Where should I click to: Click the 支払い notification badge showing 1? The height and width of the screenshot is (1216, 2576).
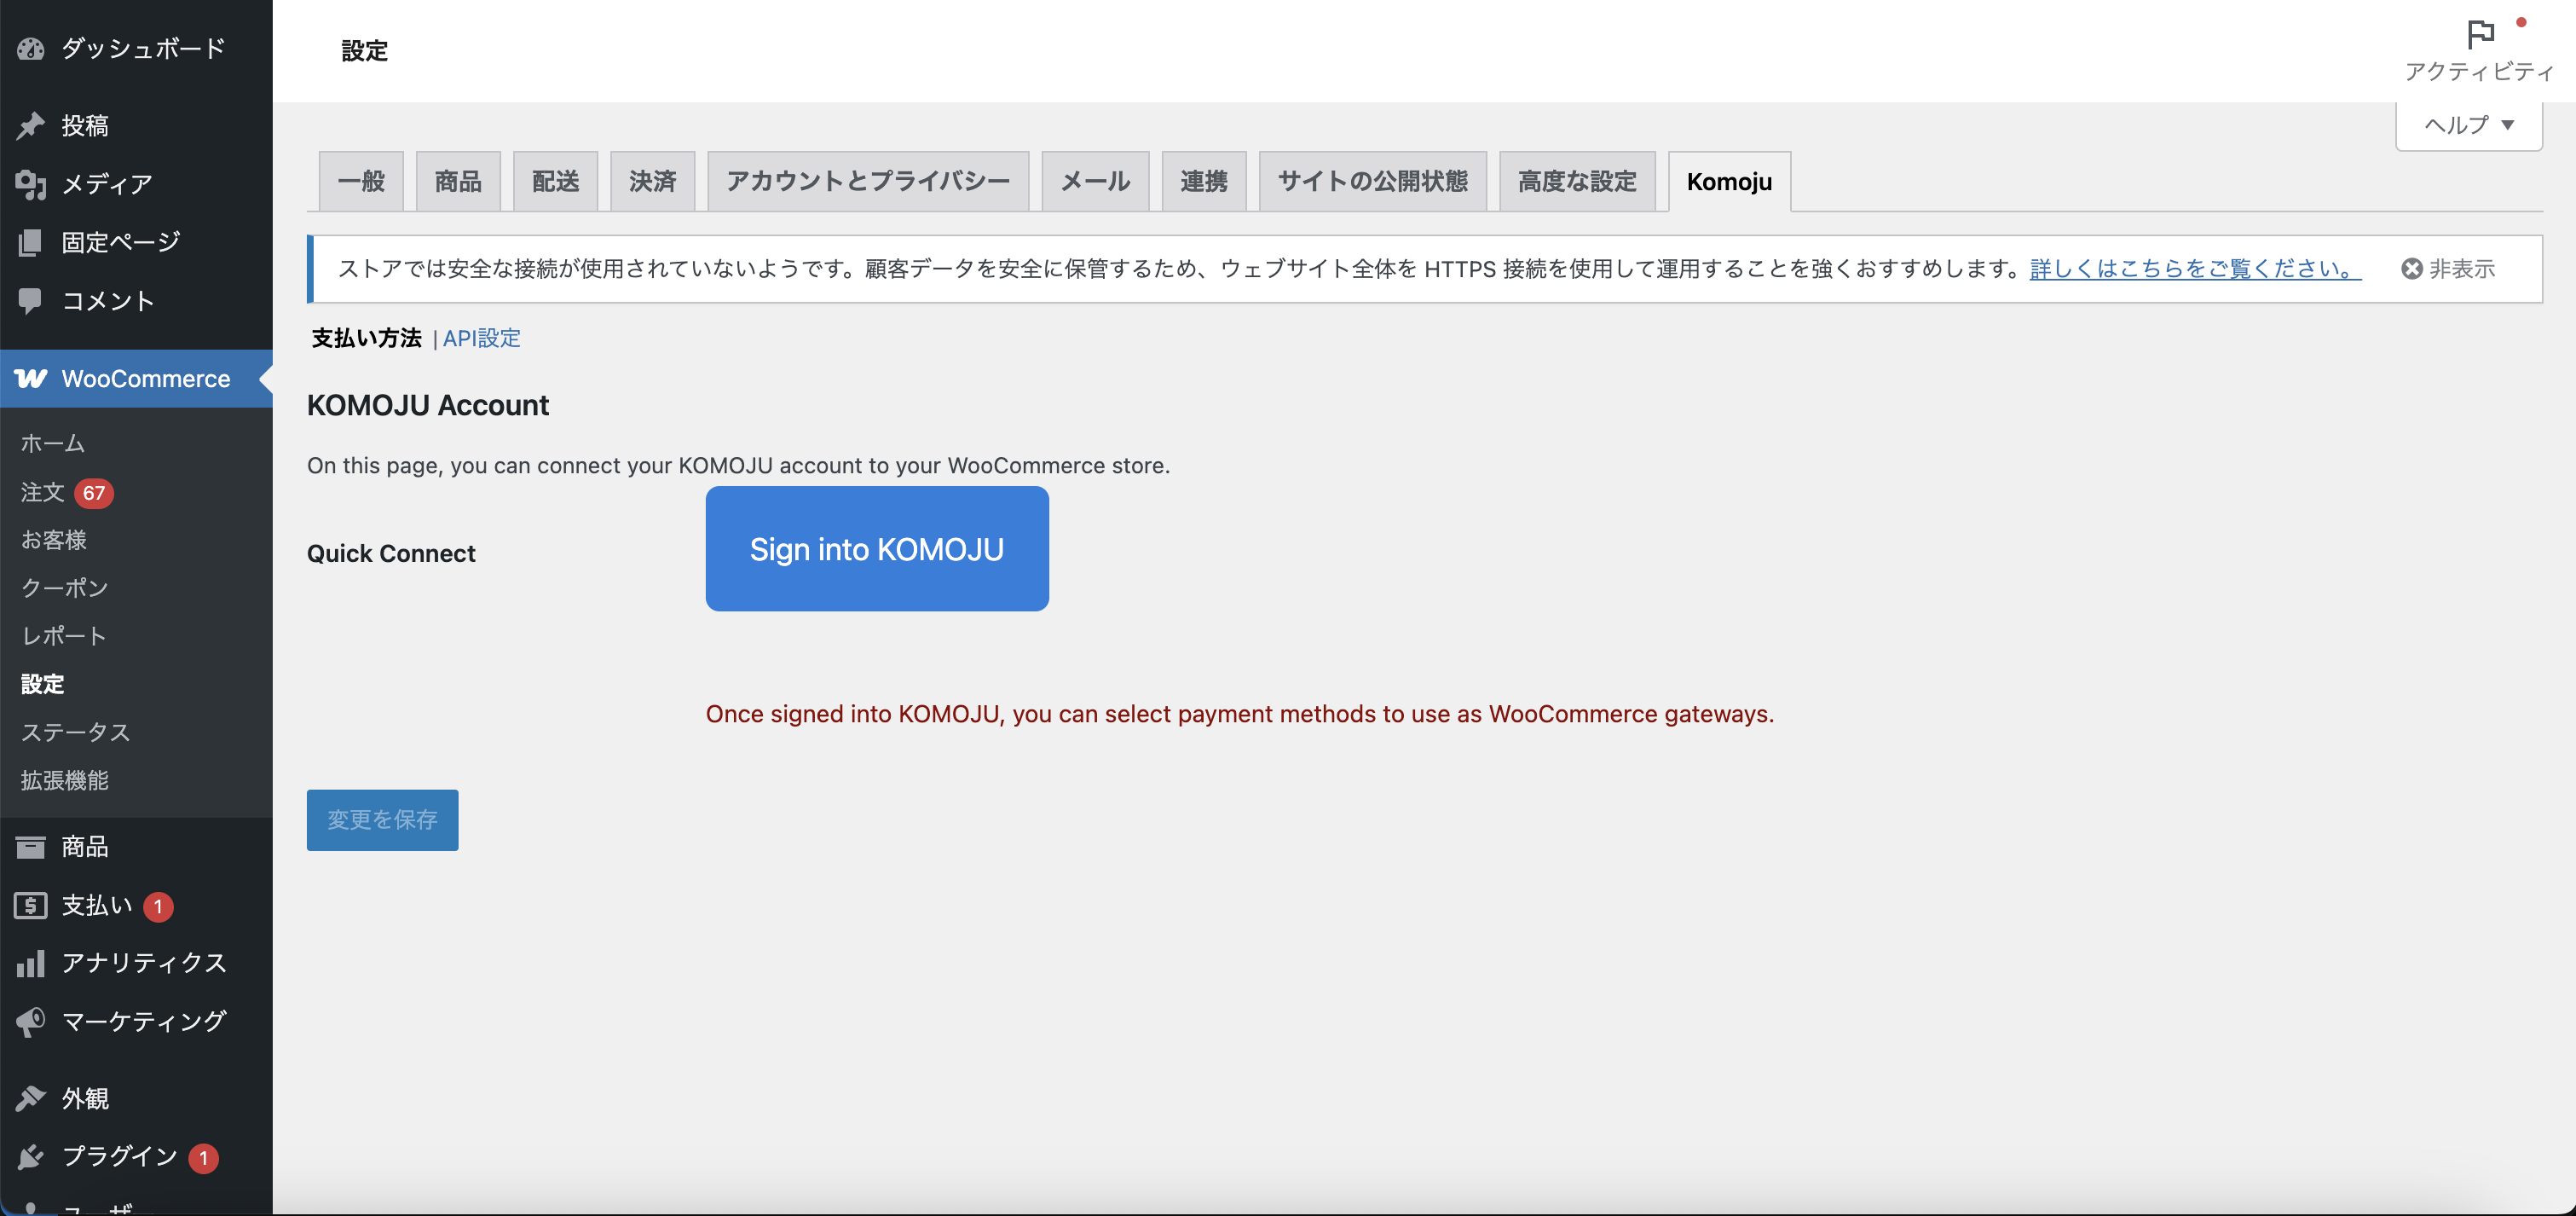pyautogui.click(x=158, y=906)
